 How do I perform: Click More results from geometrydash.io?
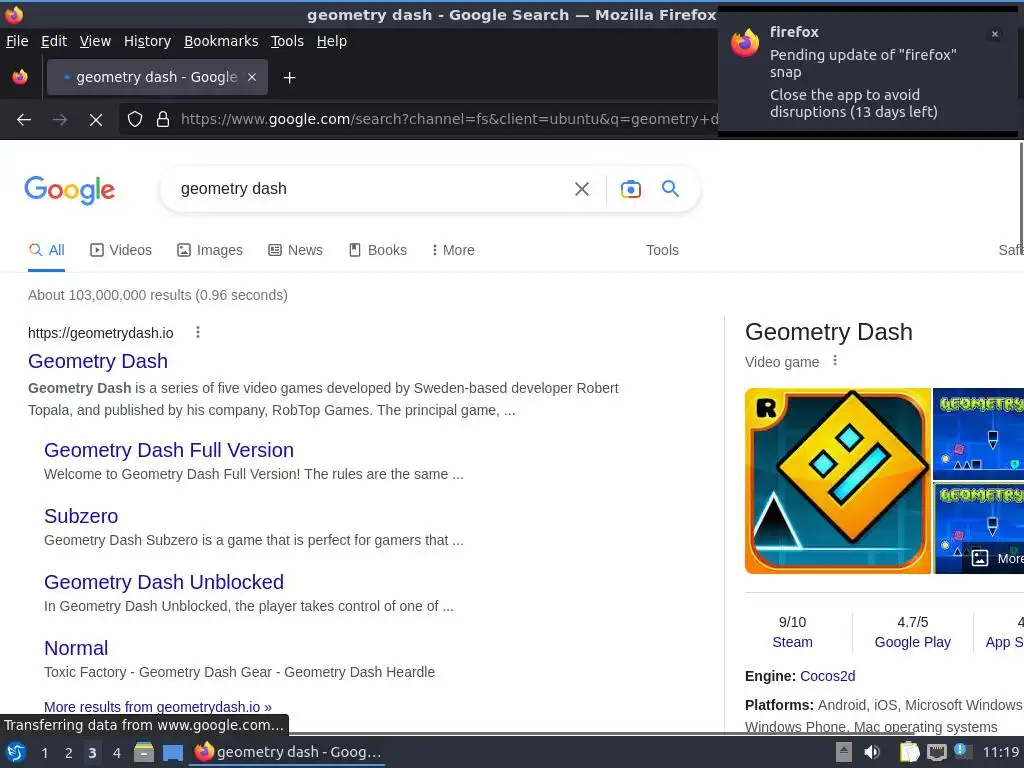tap(157, 707)
